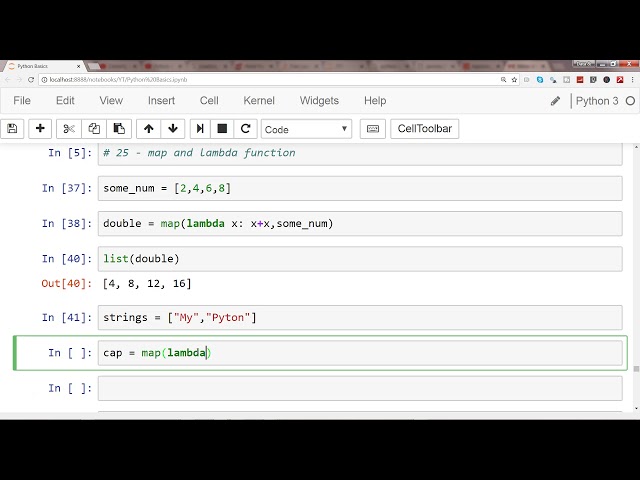
Task: Open the Edit menu
Action: pos(65,100)
